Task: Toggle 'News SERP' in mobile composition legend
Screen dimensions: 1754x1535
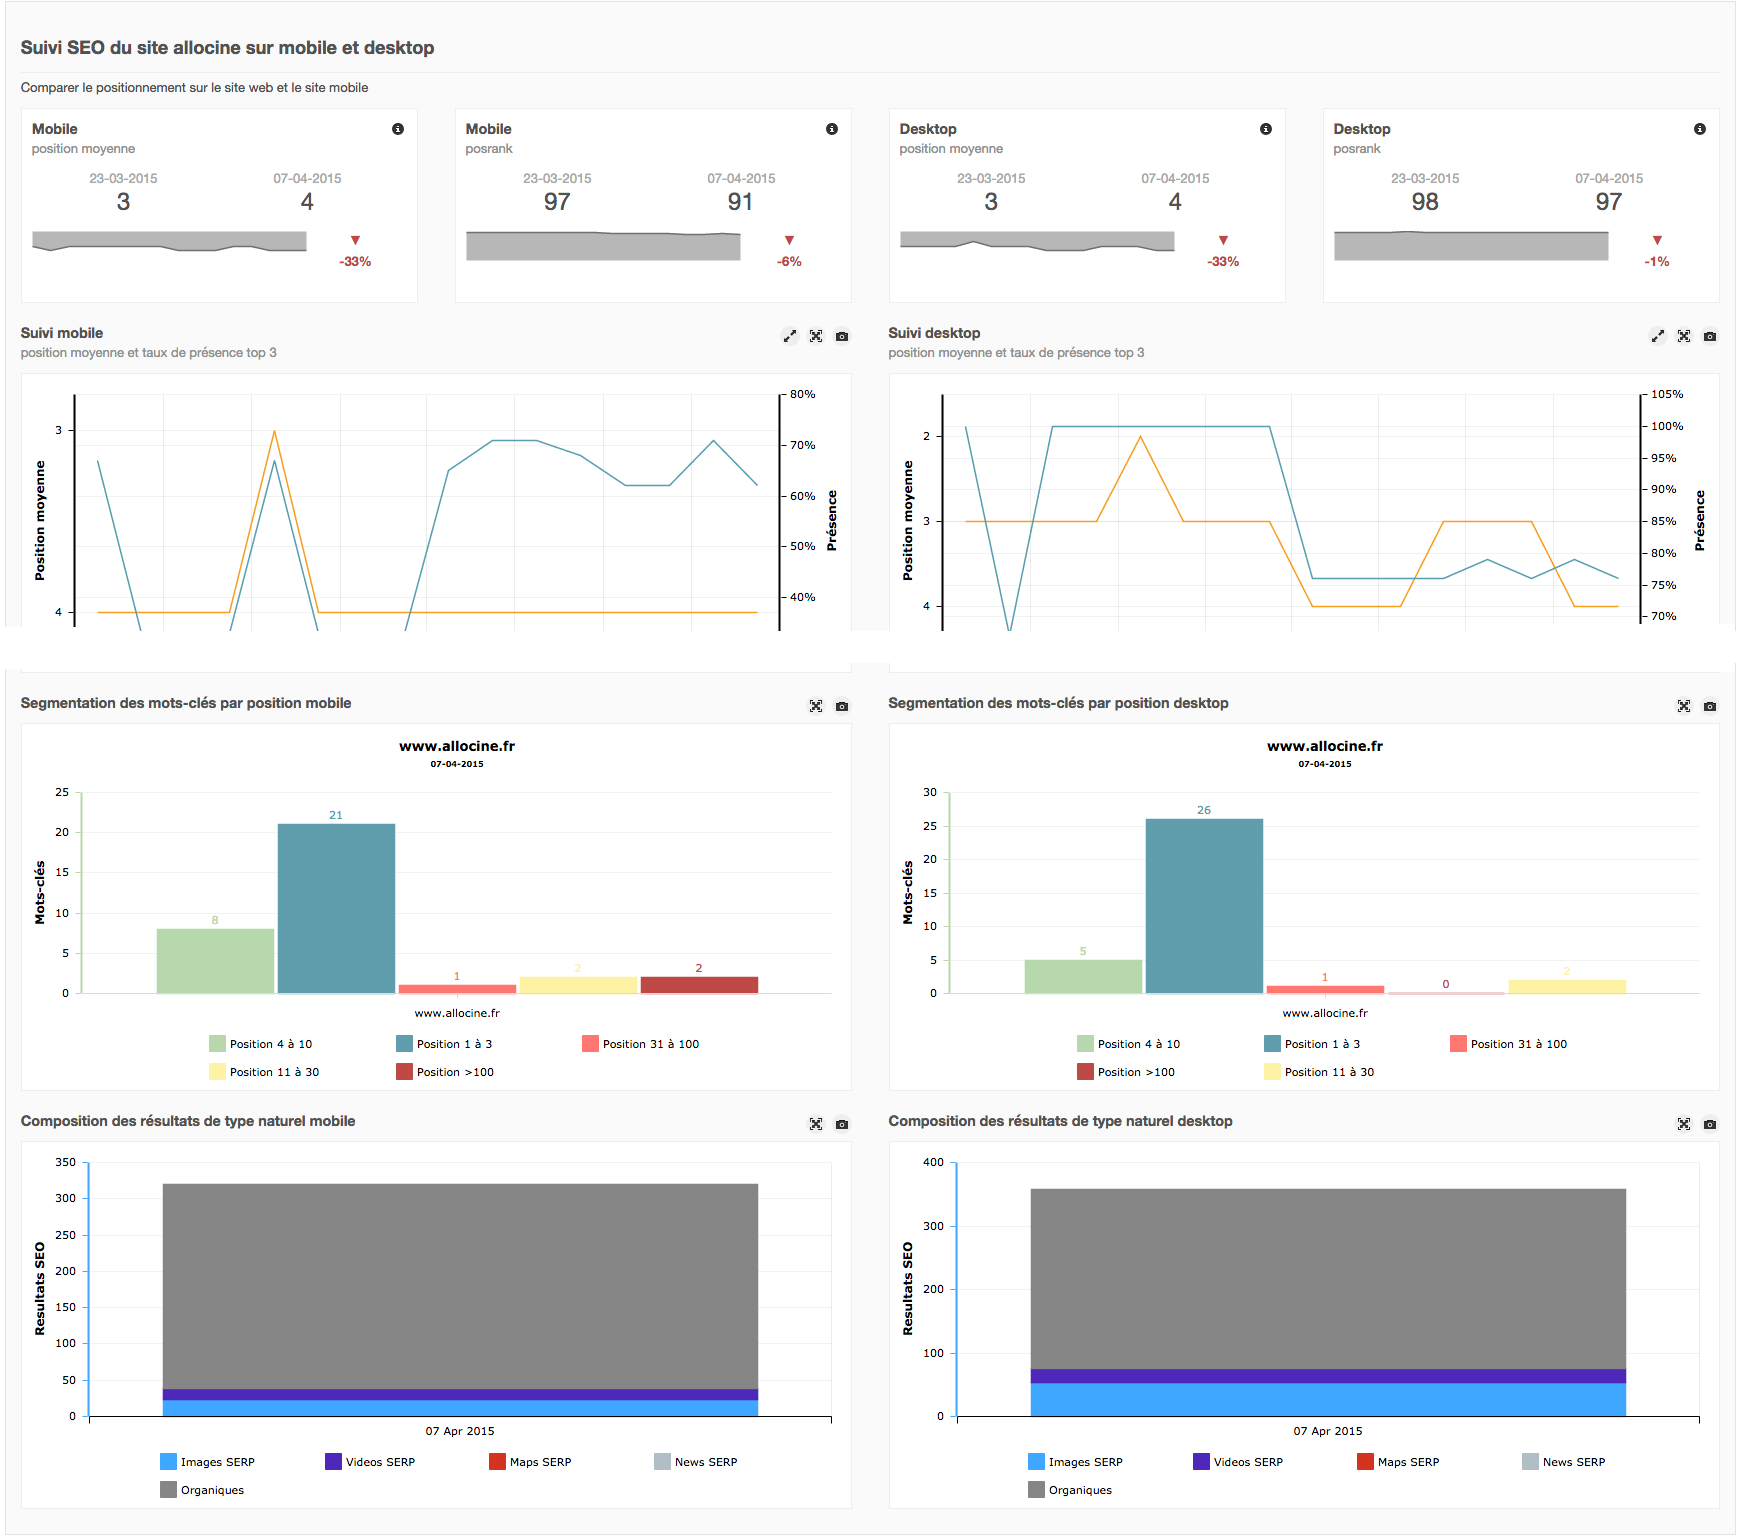Action: 696,1462
